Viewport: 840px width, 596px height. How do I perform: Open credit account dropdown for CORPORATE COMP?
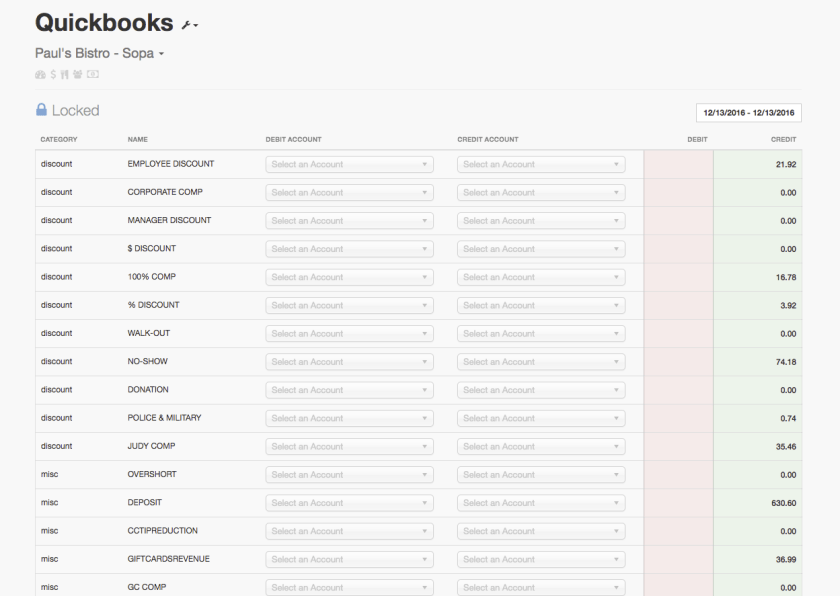[x=541, y=192]
